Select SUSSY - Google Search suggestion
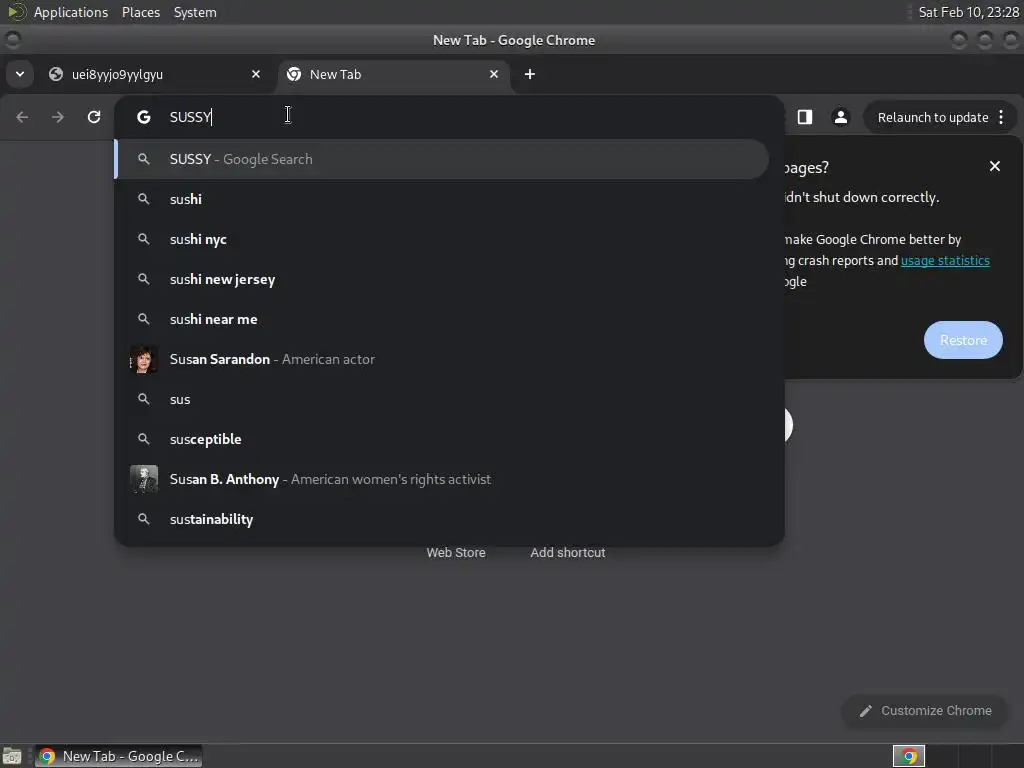 pos(441,159)
